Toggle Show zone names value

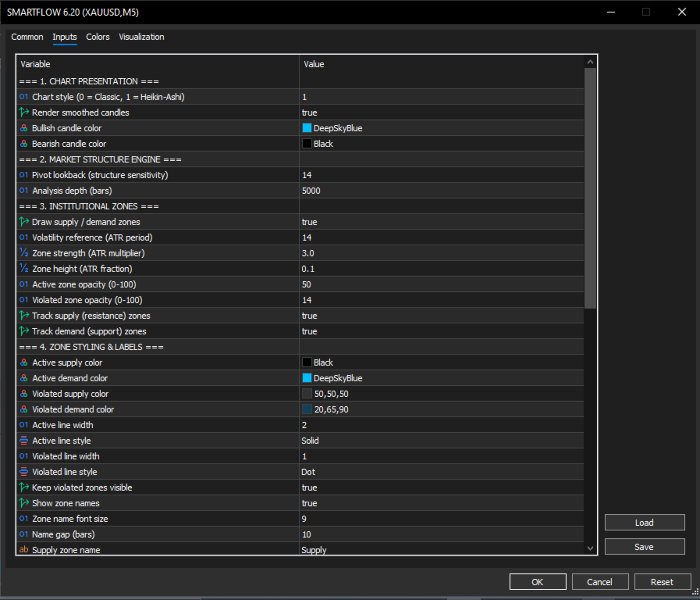pos(441,503)
